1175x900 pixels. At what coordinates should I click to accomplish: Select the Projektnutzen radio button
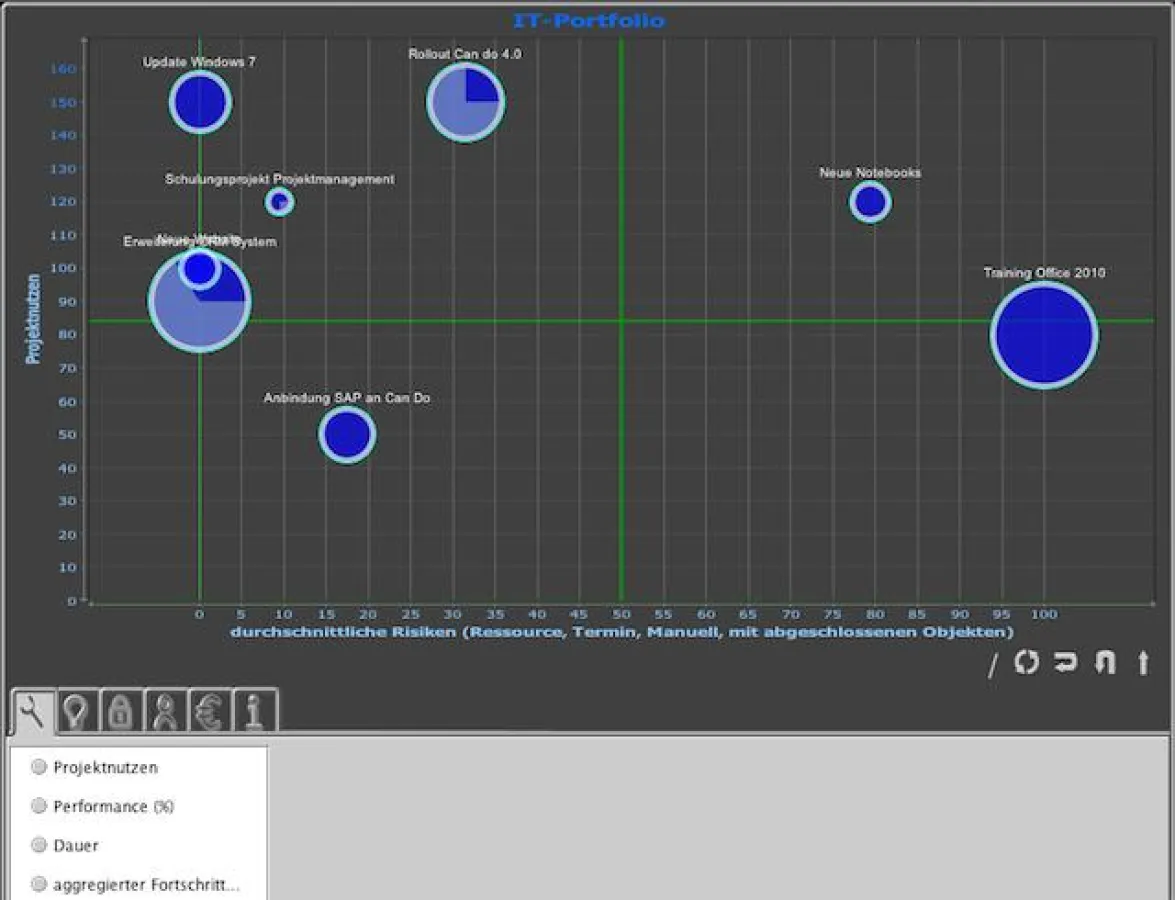39,766
